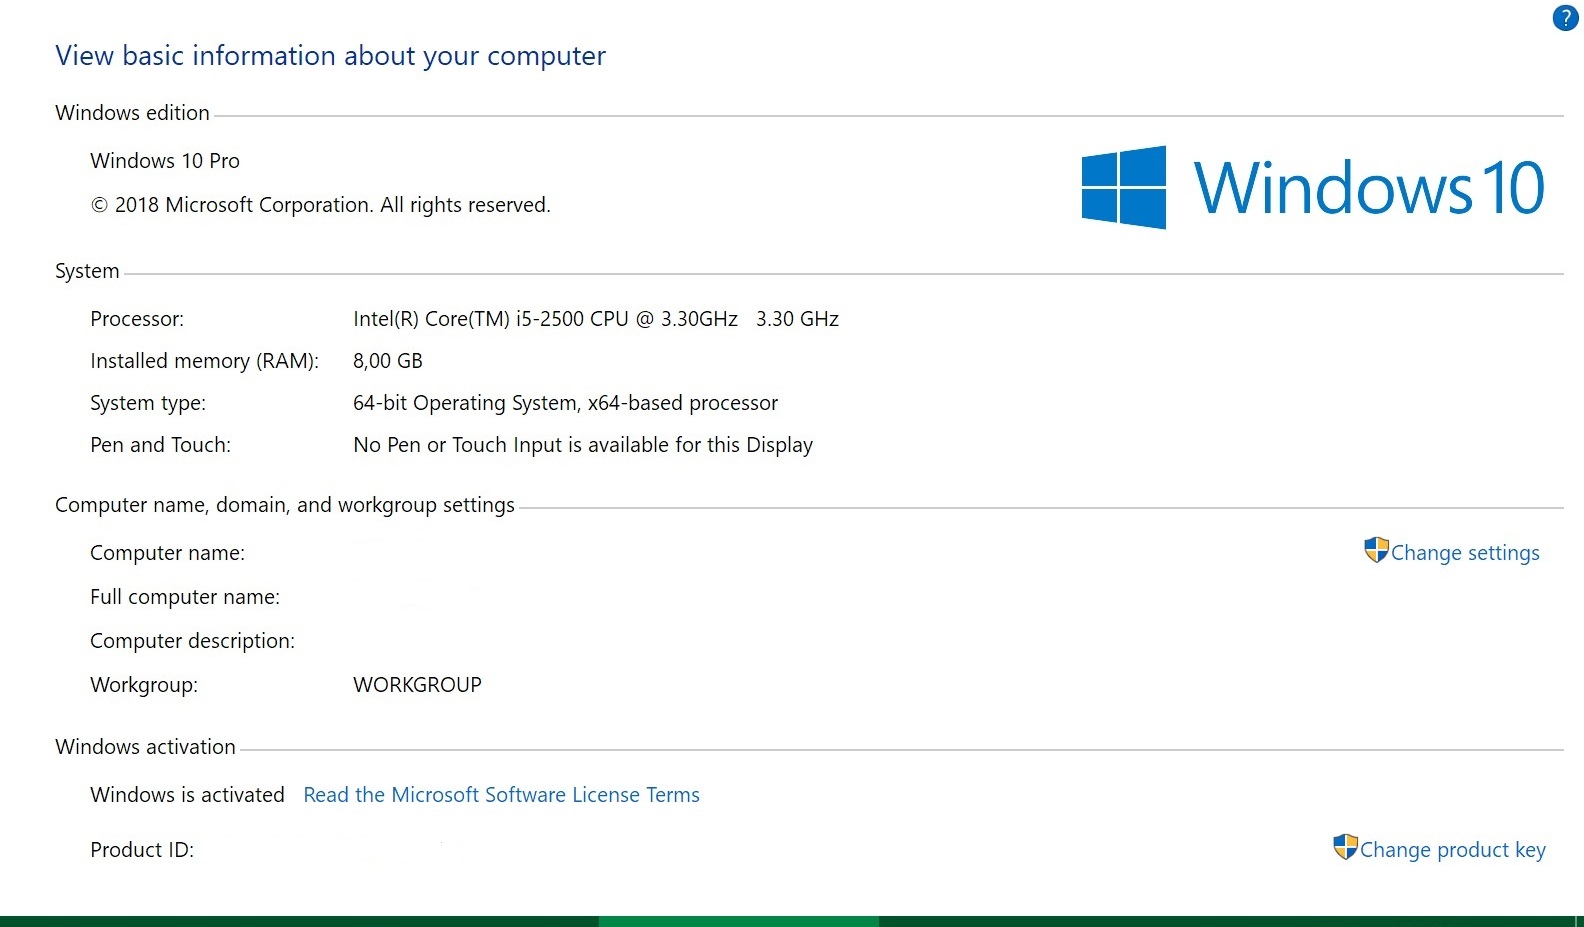Screen dimensions: 1584x927
Task: Click the 'View basic information about your computer' heading
Action: point(330,56)
